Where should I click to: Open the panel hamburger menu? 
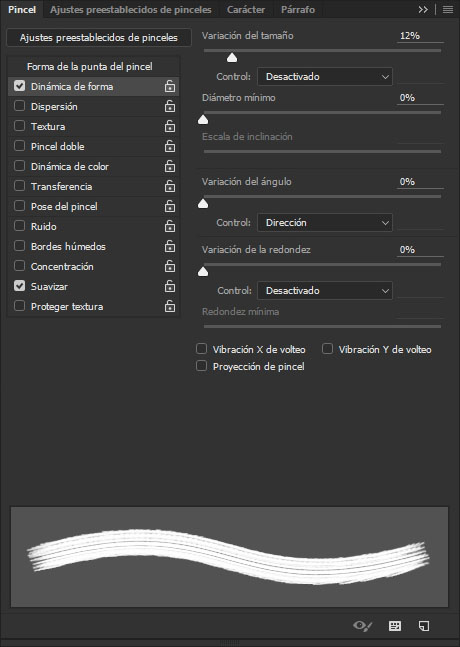448,9
